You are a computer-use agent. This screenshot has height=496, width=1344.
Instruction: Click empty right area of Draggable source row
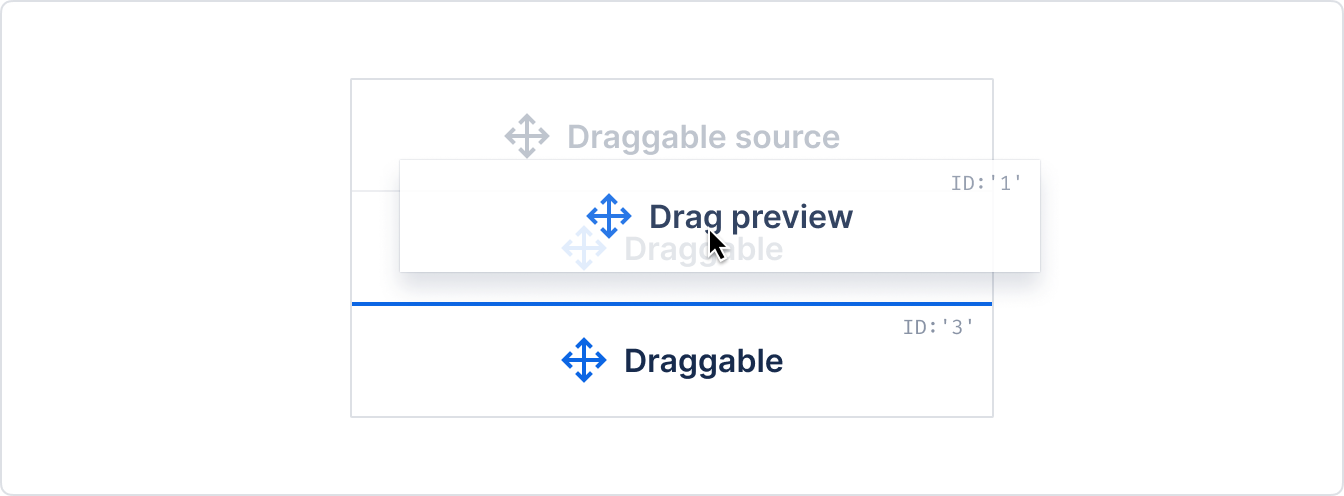[x=920, y=120]
